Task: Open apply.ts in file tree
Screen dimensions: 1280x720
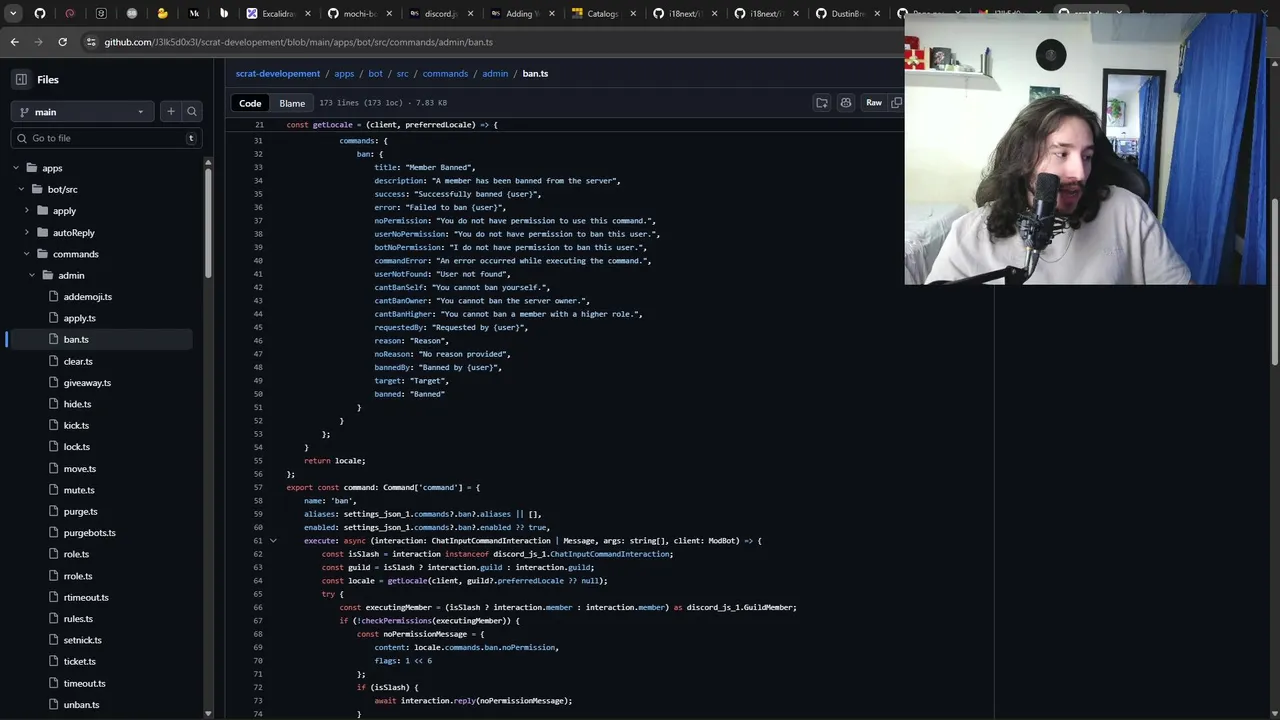Action: coord(80,318)
